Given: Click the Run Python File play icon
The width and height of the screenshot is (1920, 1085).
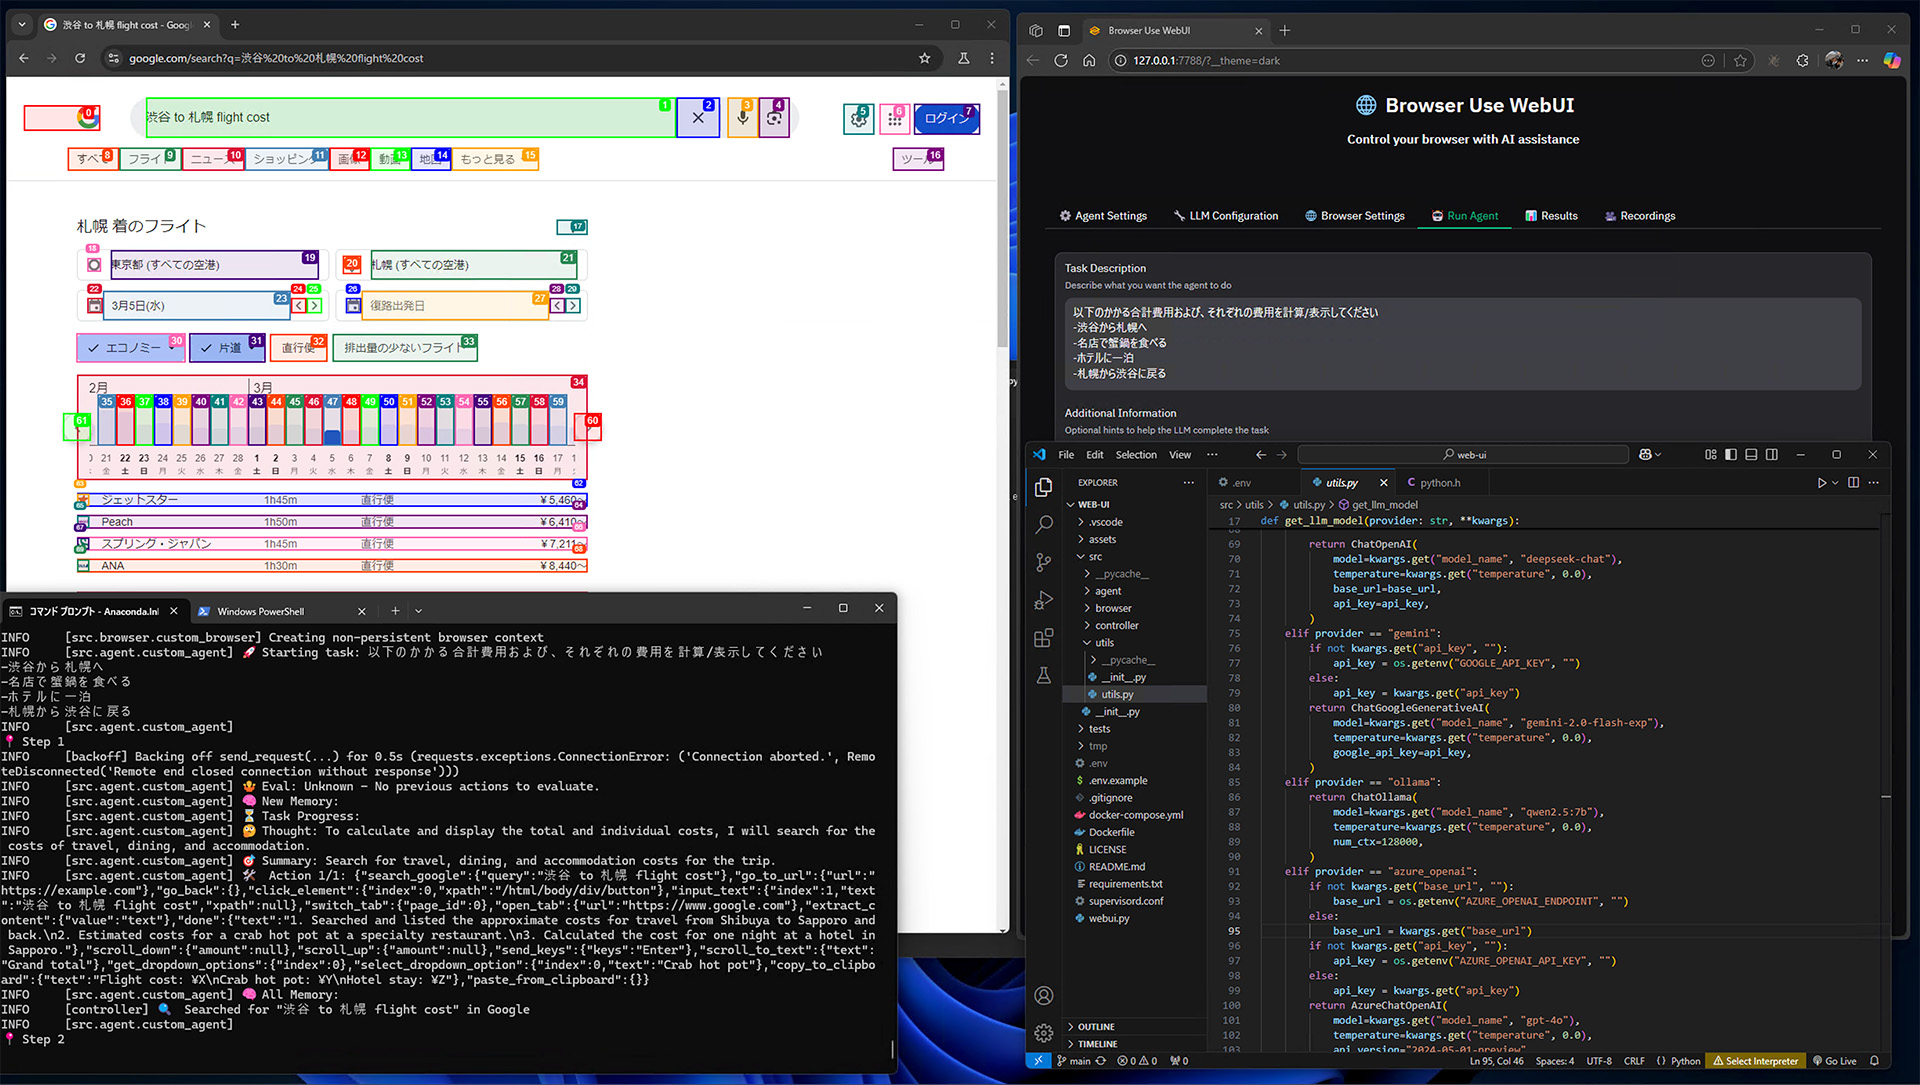Looking at the screenshot, I should pos(1821,483).
